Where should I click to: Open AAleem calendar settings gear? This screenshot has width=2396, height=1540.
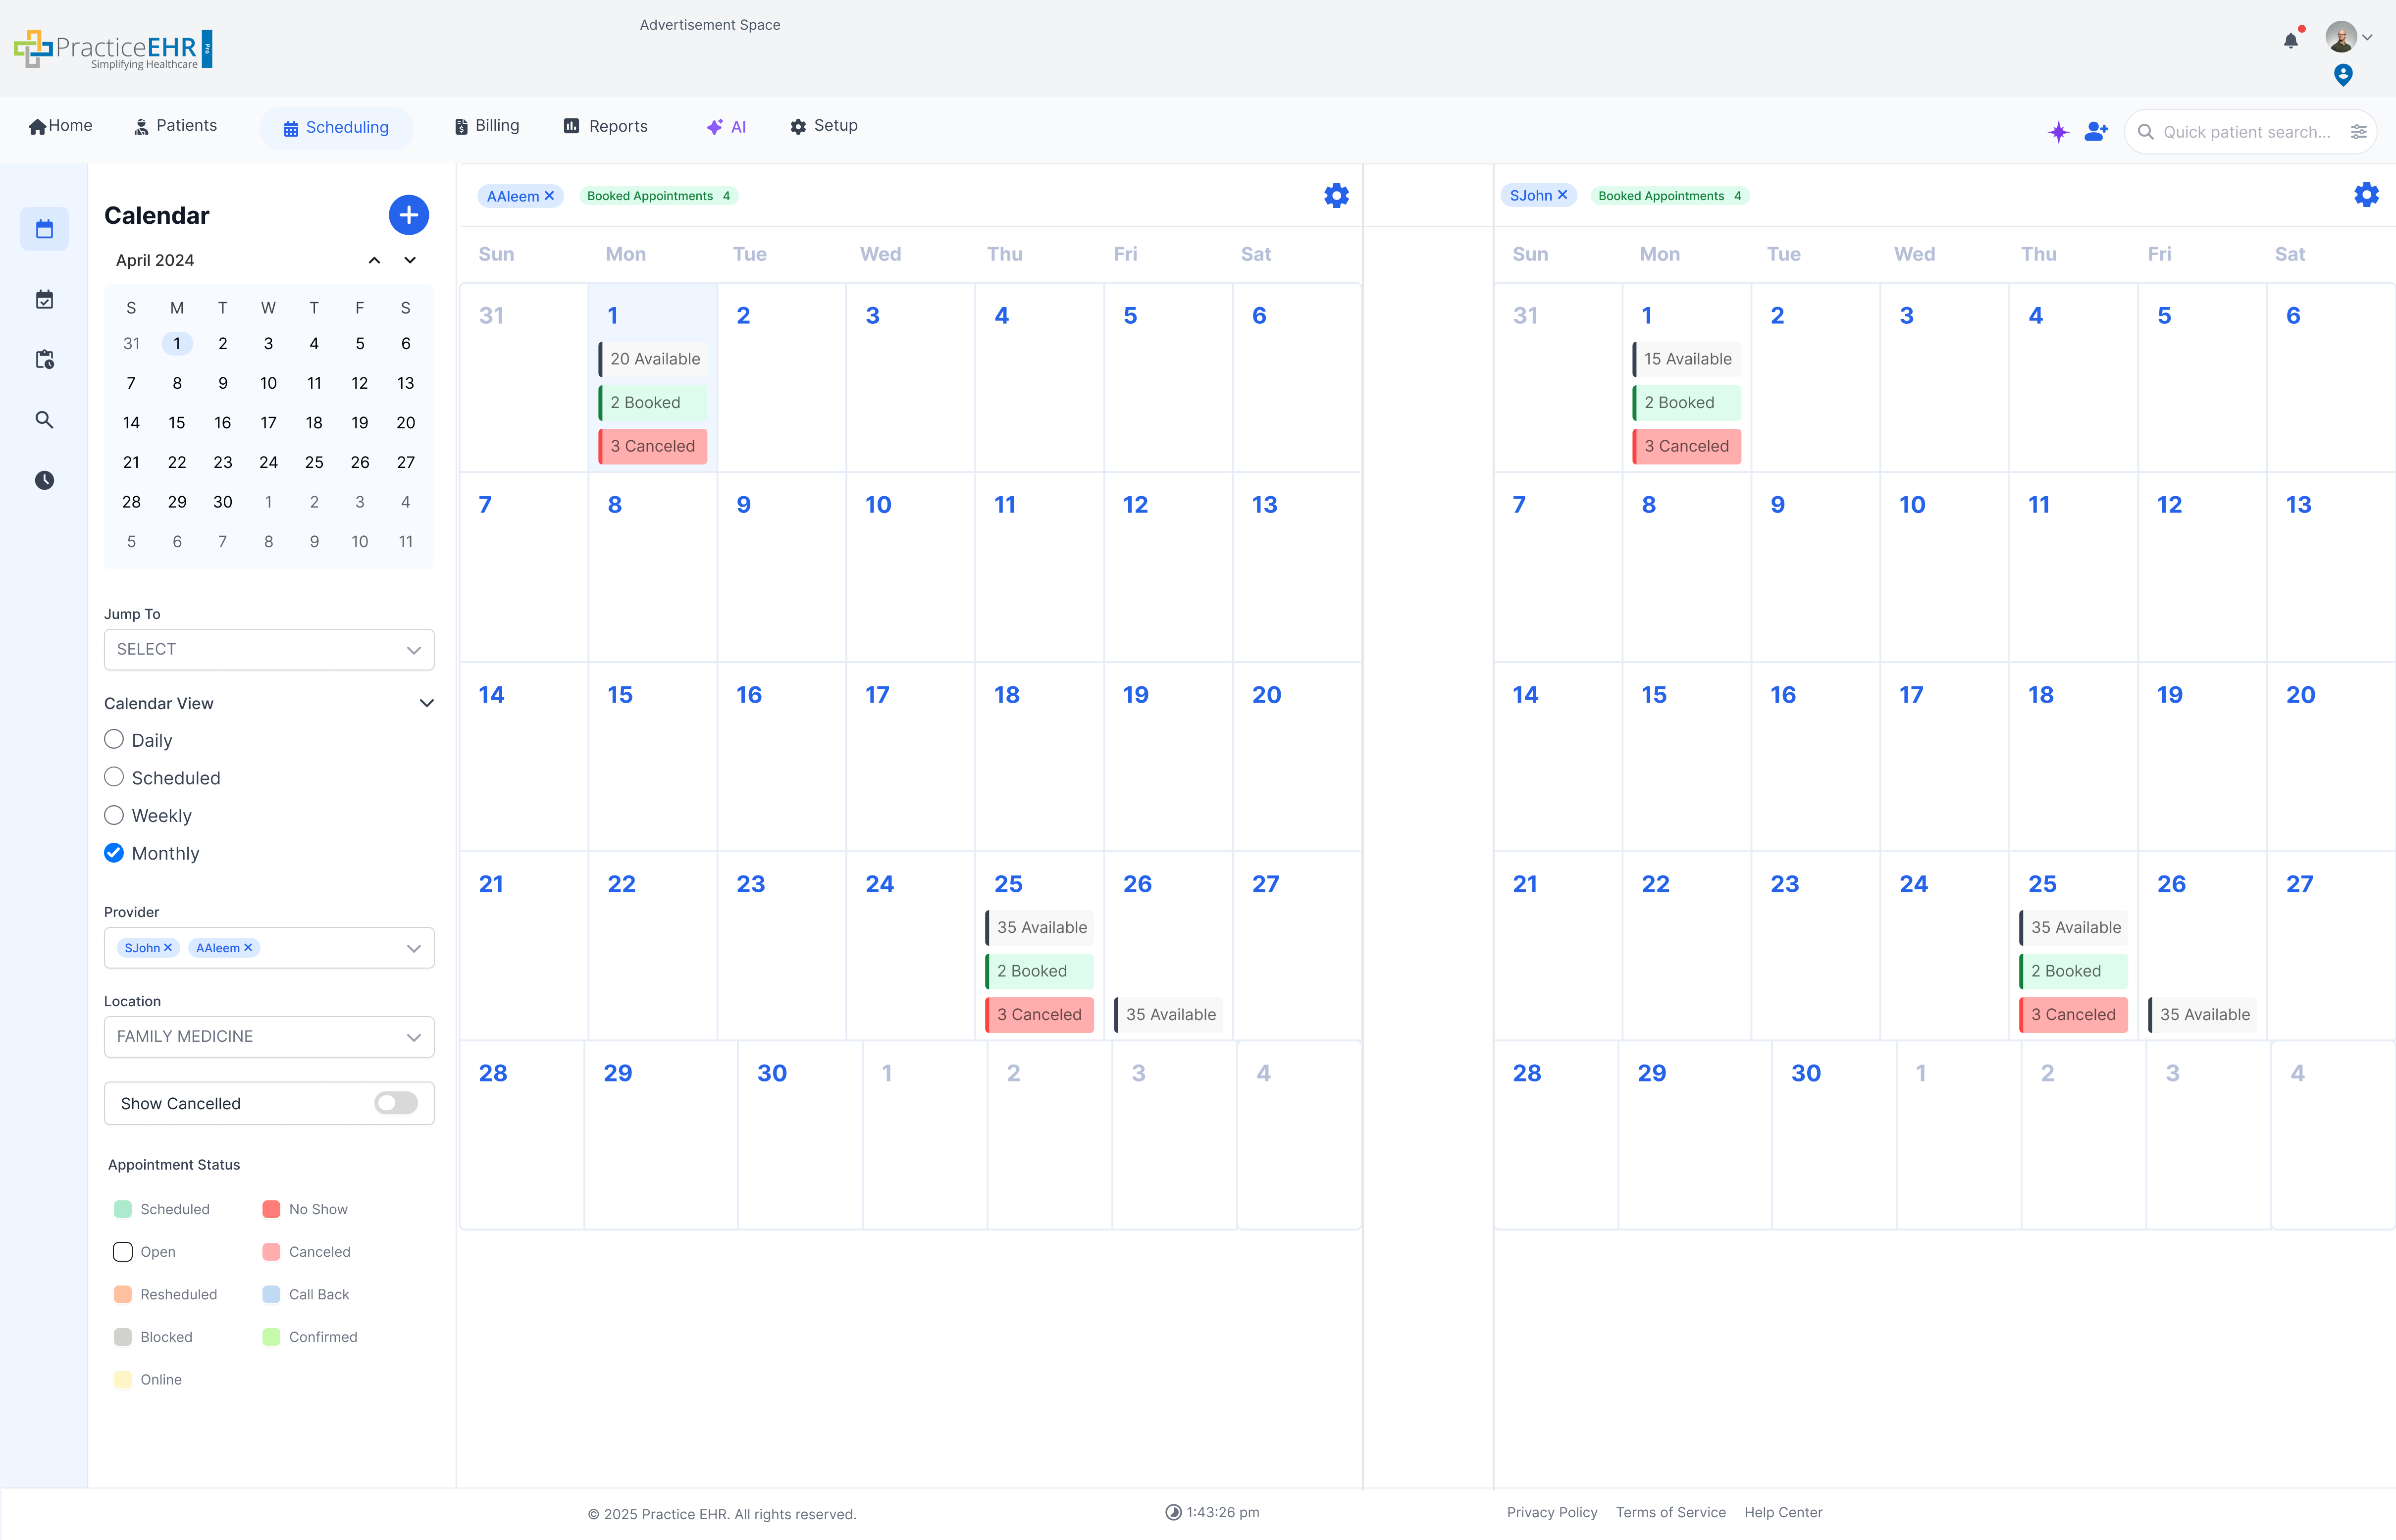pyautogui.click(x=1336, y=196)
